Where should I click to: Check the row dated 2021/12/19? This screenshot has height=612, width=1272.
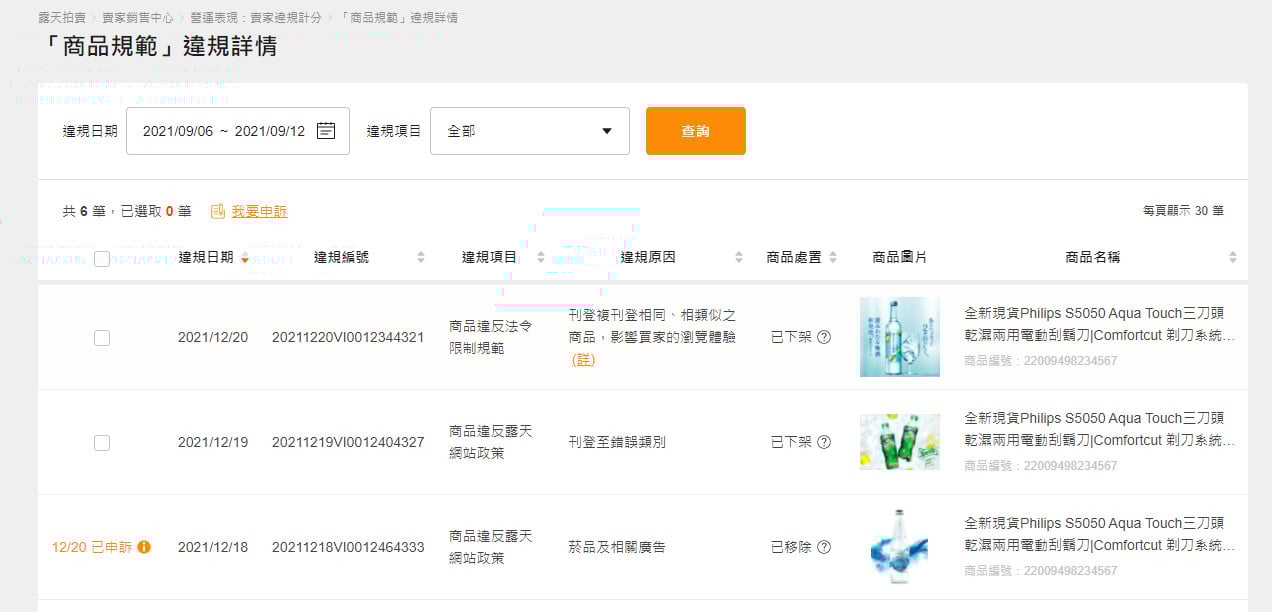pyautogui.click(x=102, y=442)
